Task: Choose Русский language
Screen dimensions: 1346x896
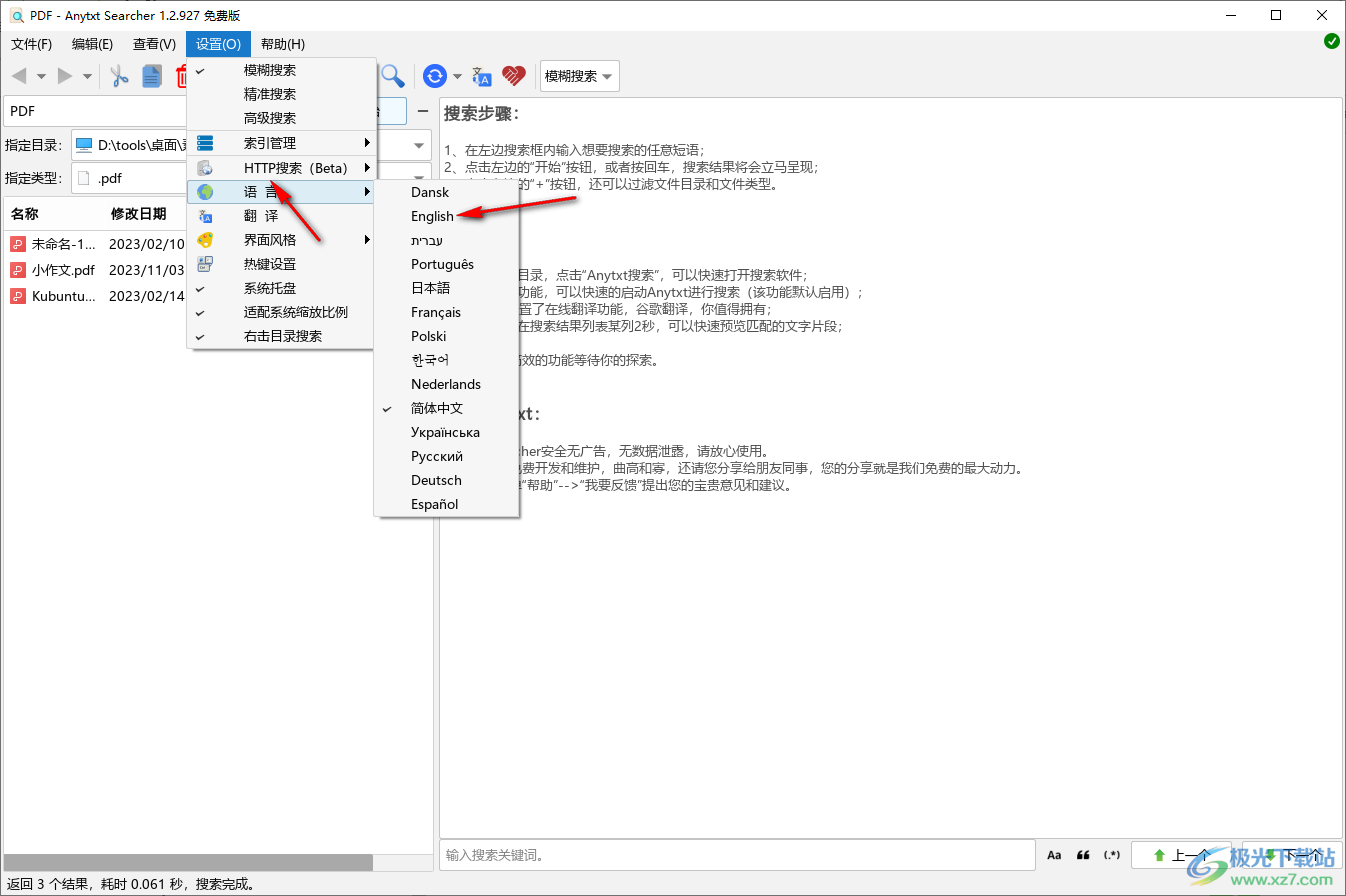Action: pos(446,456)
